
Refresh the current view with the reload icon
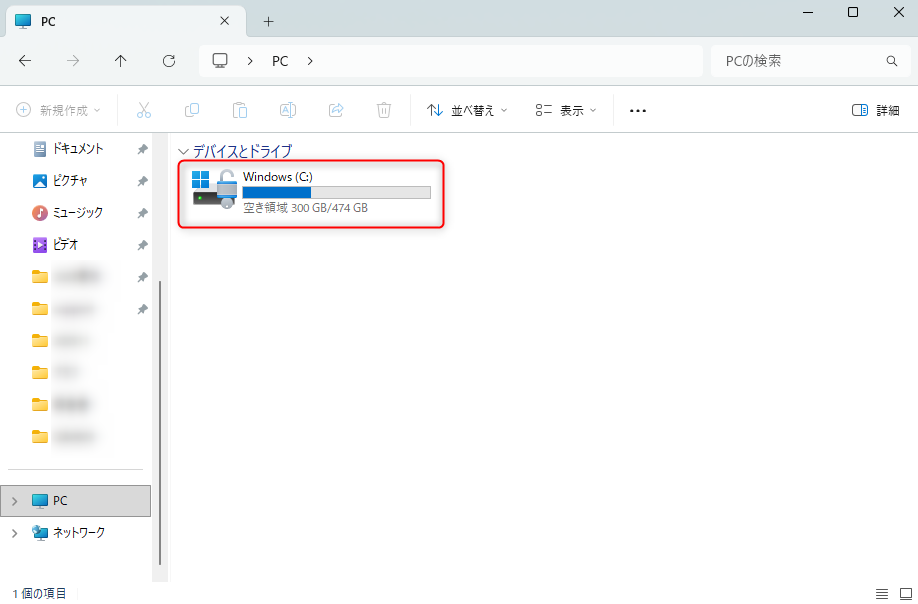[168, 60]
